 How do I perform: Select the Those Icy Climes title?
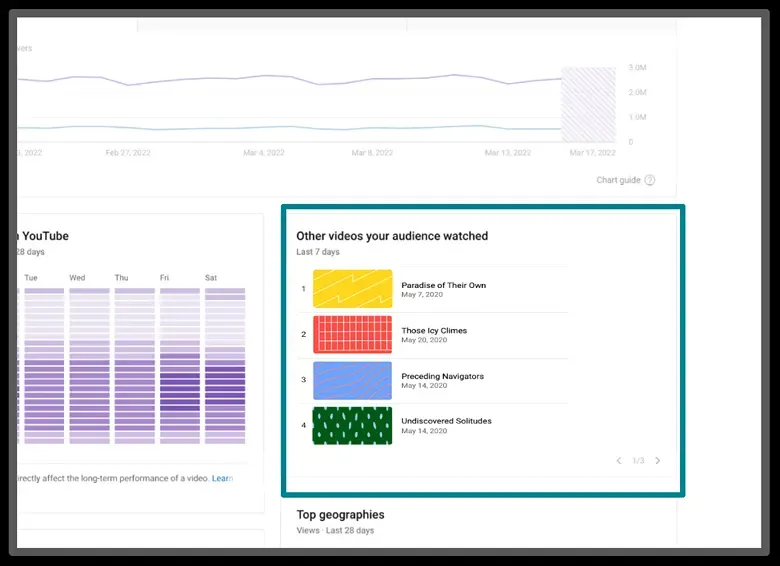coord(434,330)
